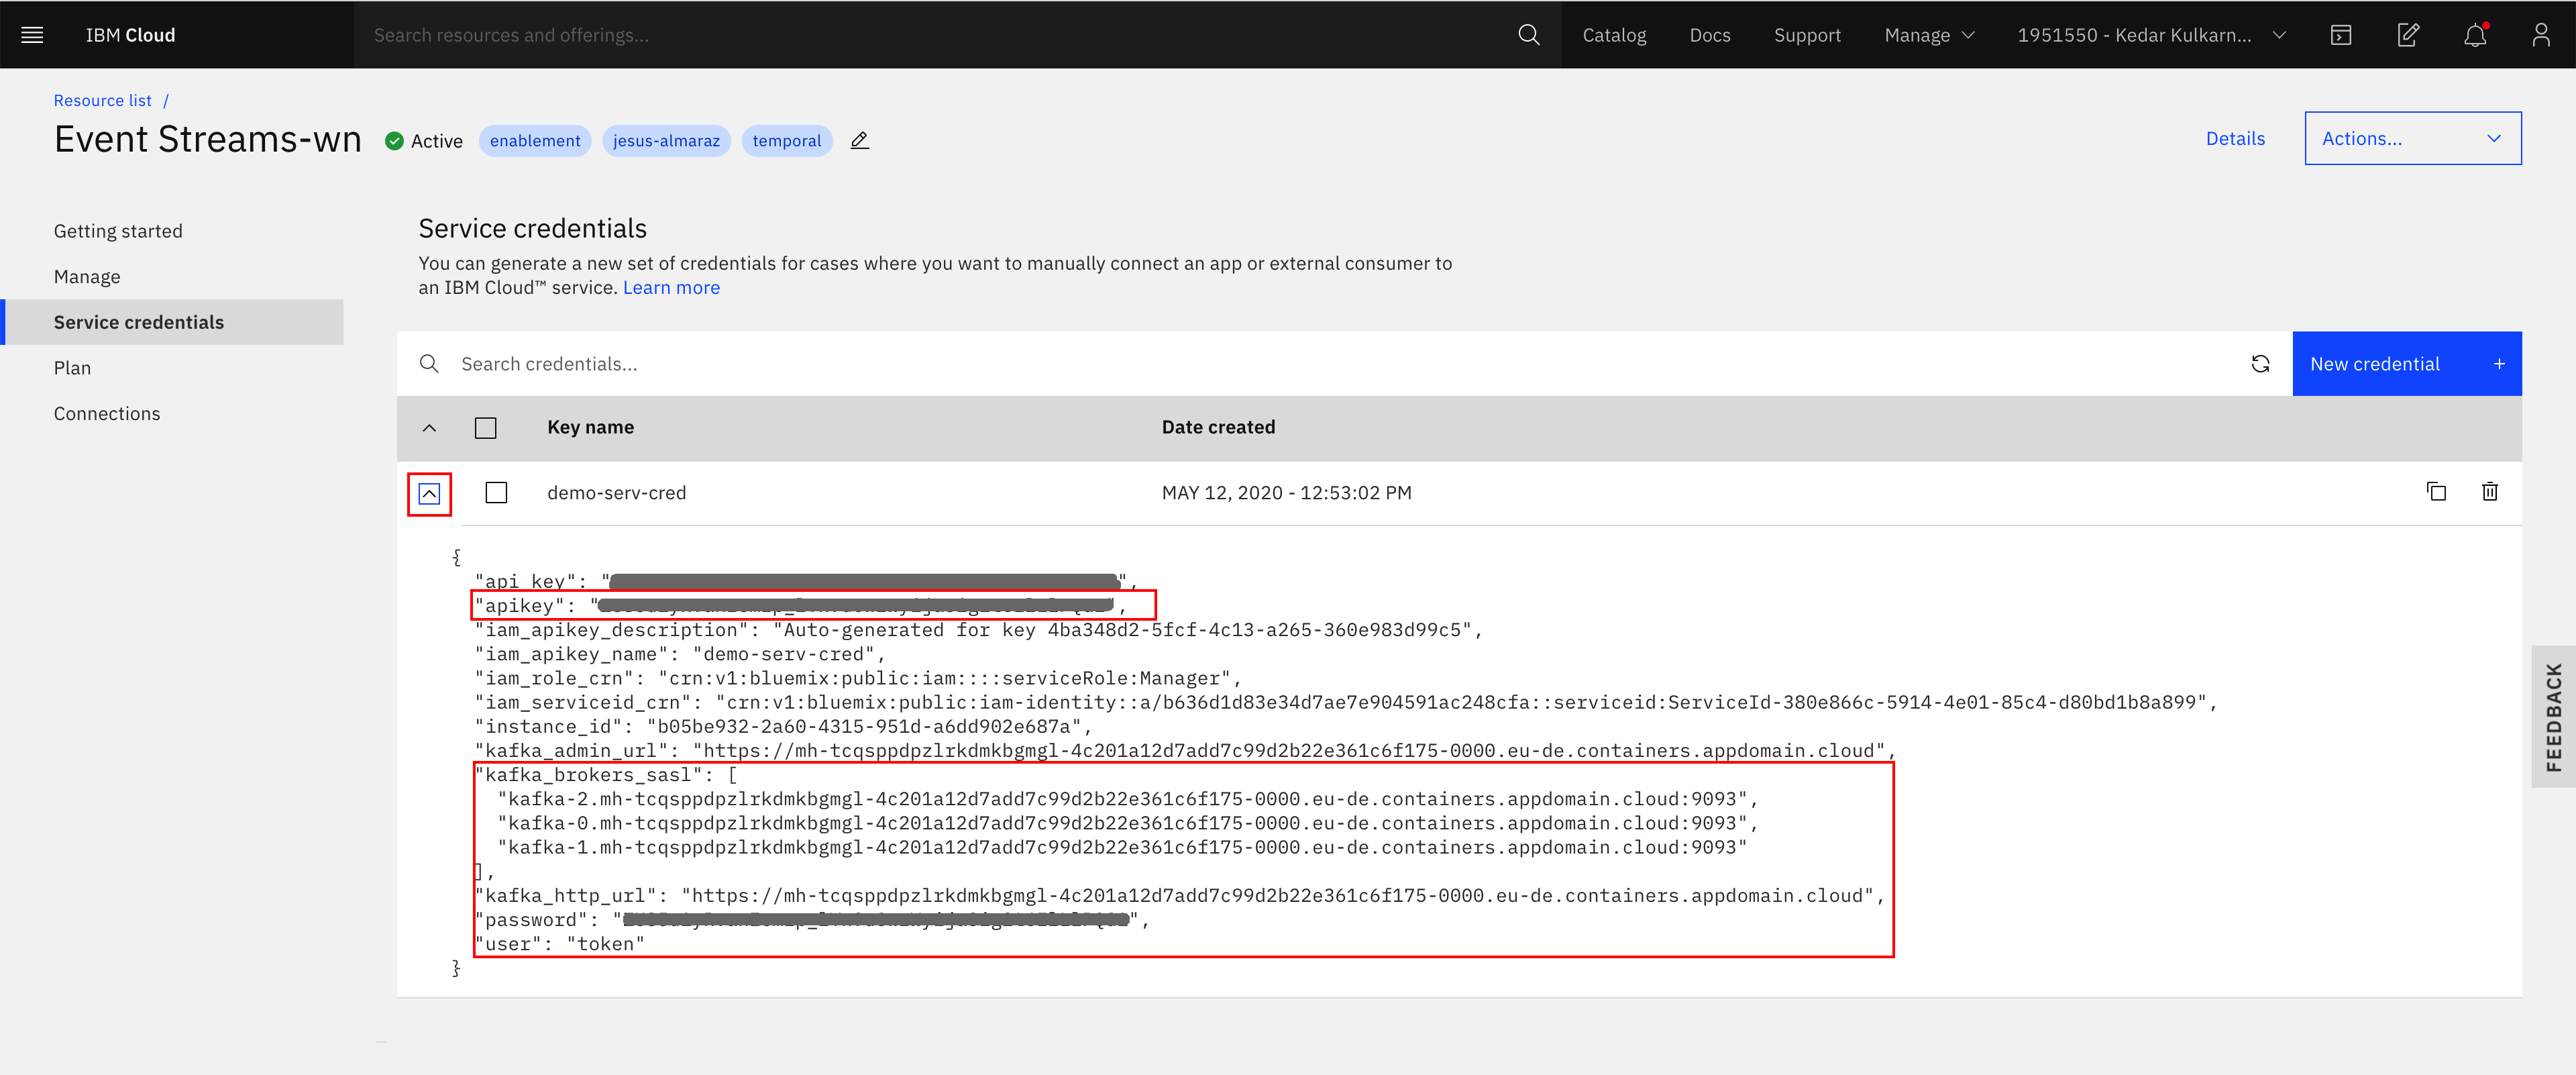This screenshot has width=2576, height=1075.
Task: Click the kafka_http_url line
Action: tap(1180, 896)
